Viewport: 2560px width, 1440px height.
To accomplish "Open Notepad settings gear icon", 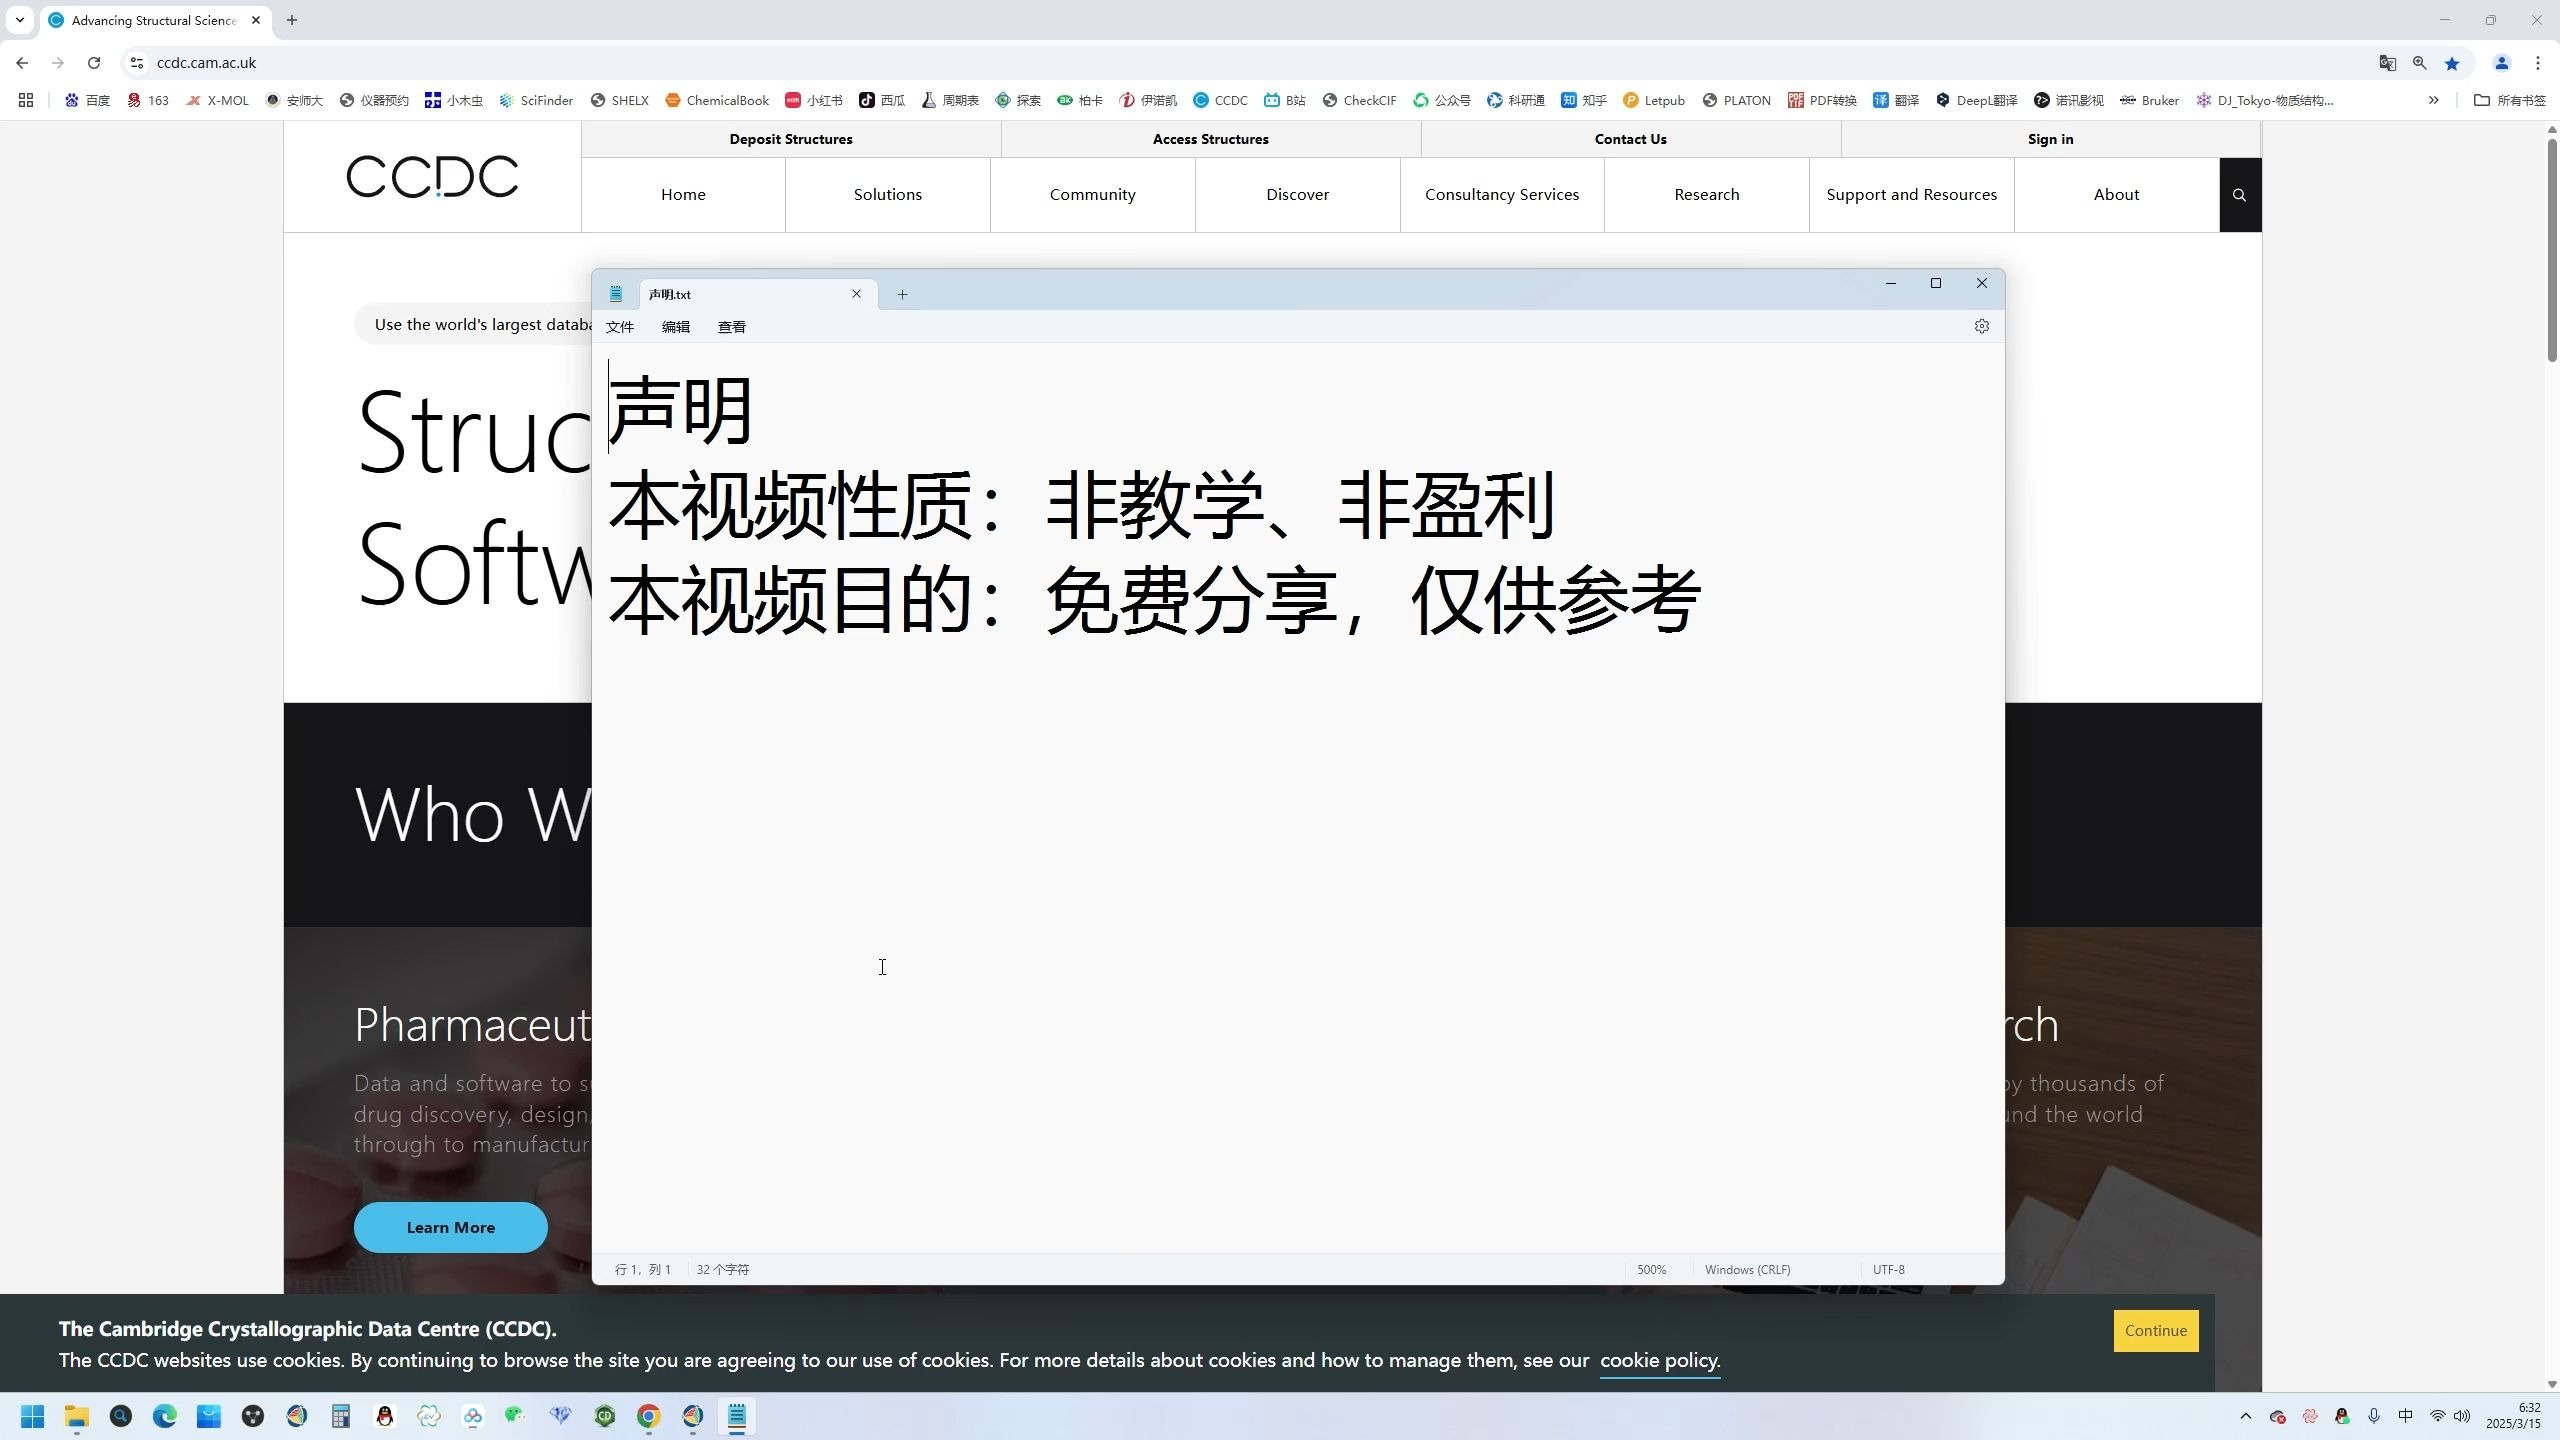I will pyautogui.click(x=1981, y=326).
